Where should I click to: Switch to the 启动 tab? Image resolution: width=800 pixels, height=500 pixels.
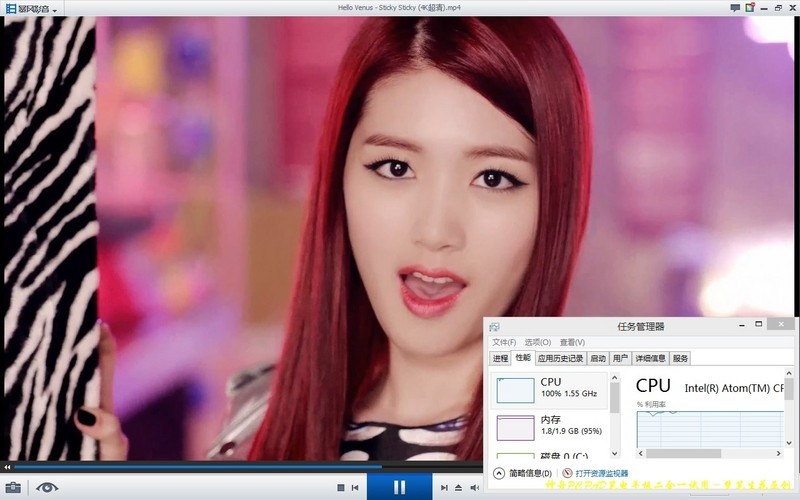pyautogui.click(x=598, y=359)
